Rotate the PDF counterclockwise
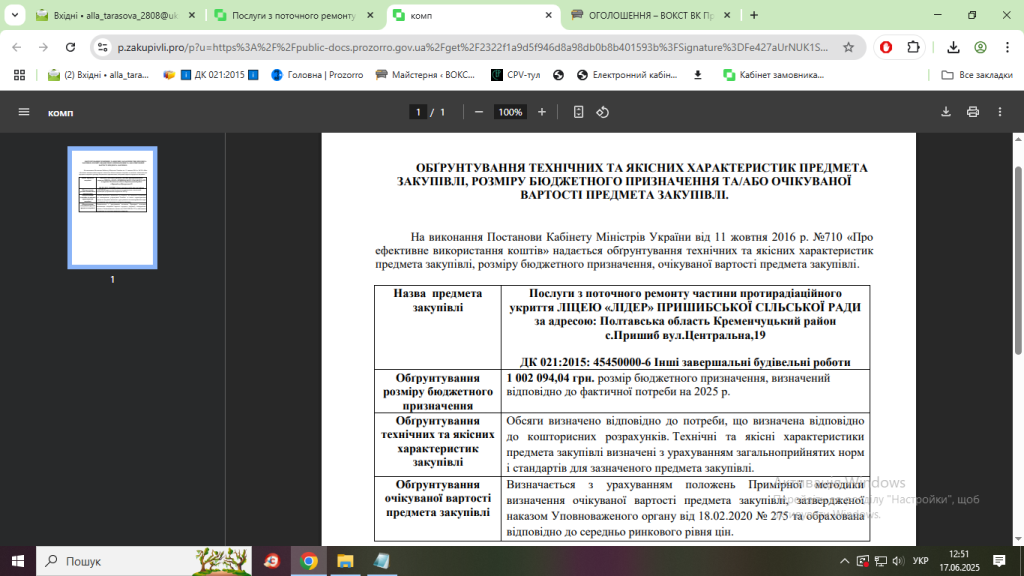Image resolution: width=1024 pixels, height=576 pixels. (603, 112)
